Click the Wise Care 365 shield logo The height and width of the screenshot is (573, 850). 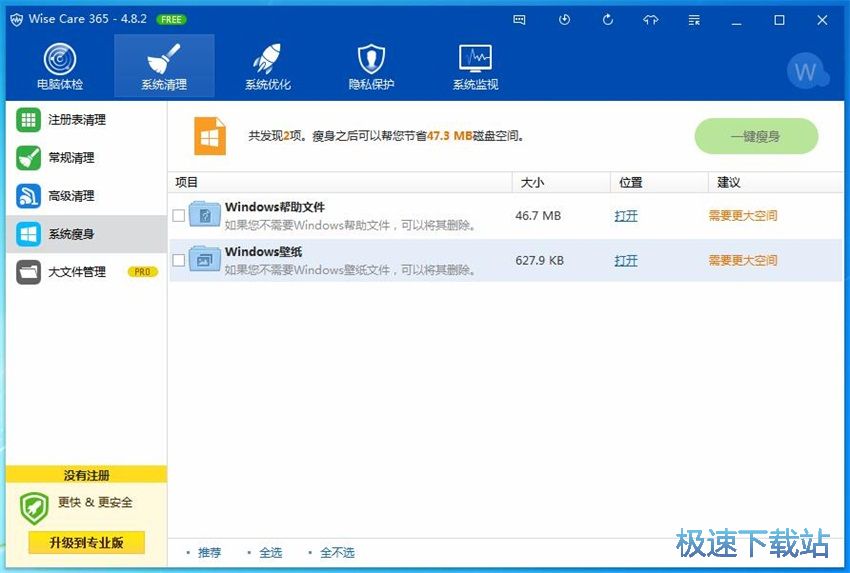(x=16, y=20)
